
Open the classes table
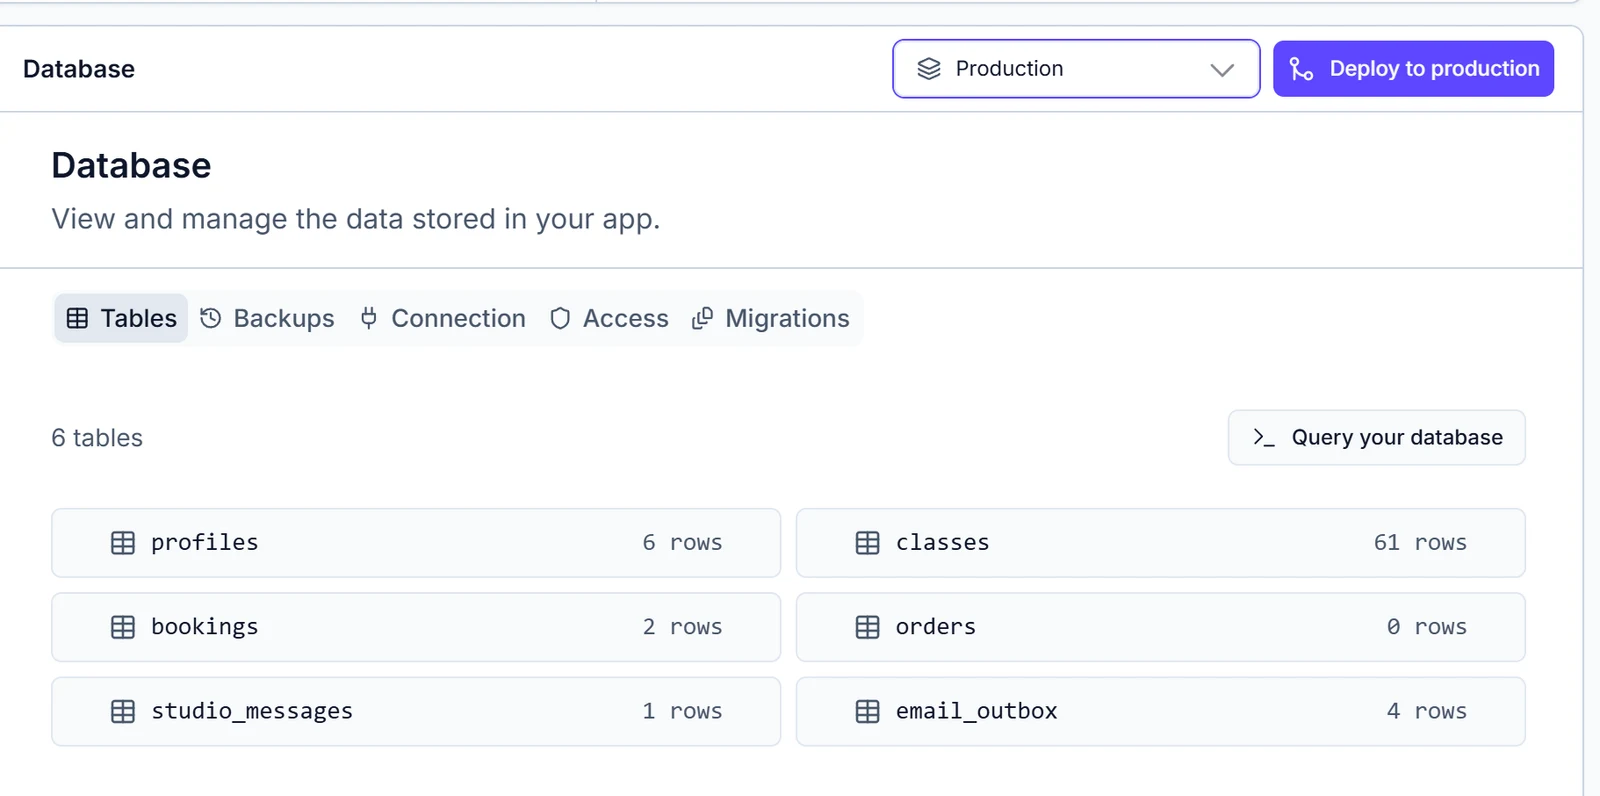(1160, 543)
